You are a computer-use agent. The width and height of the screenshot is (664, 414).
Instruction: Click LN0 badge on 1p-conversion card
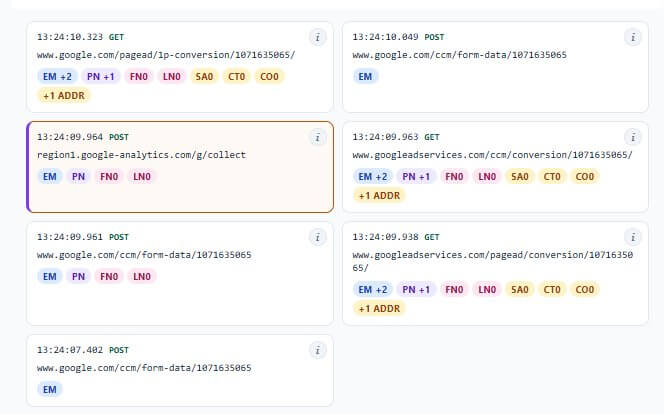click(x=172, y=77)
